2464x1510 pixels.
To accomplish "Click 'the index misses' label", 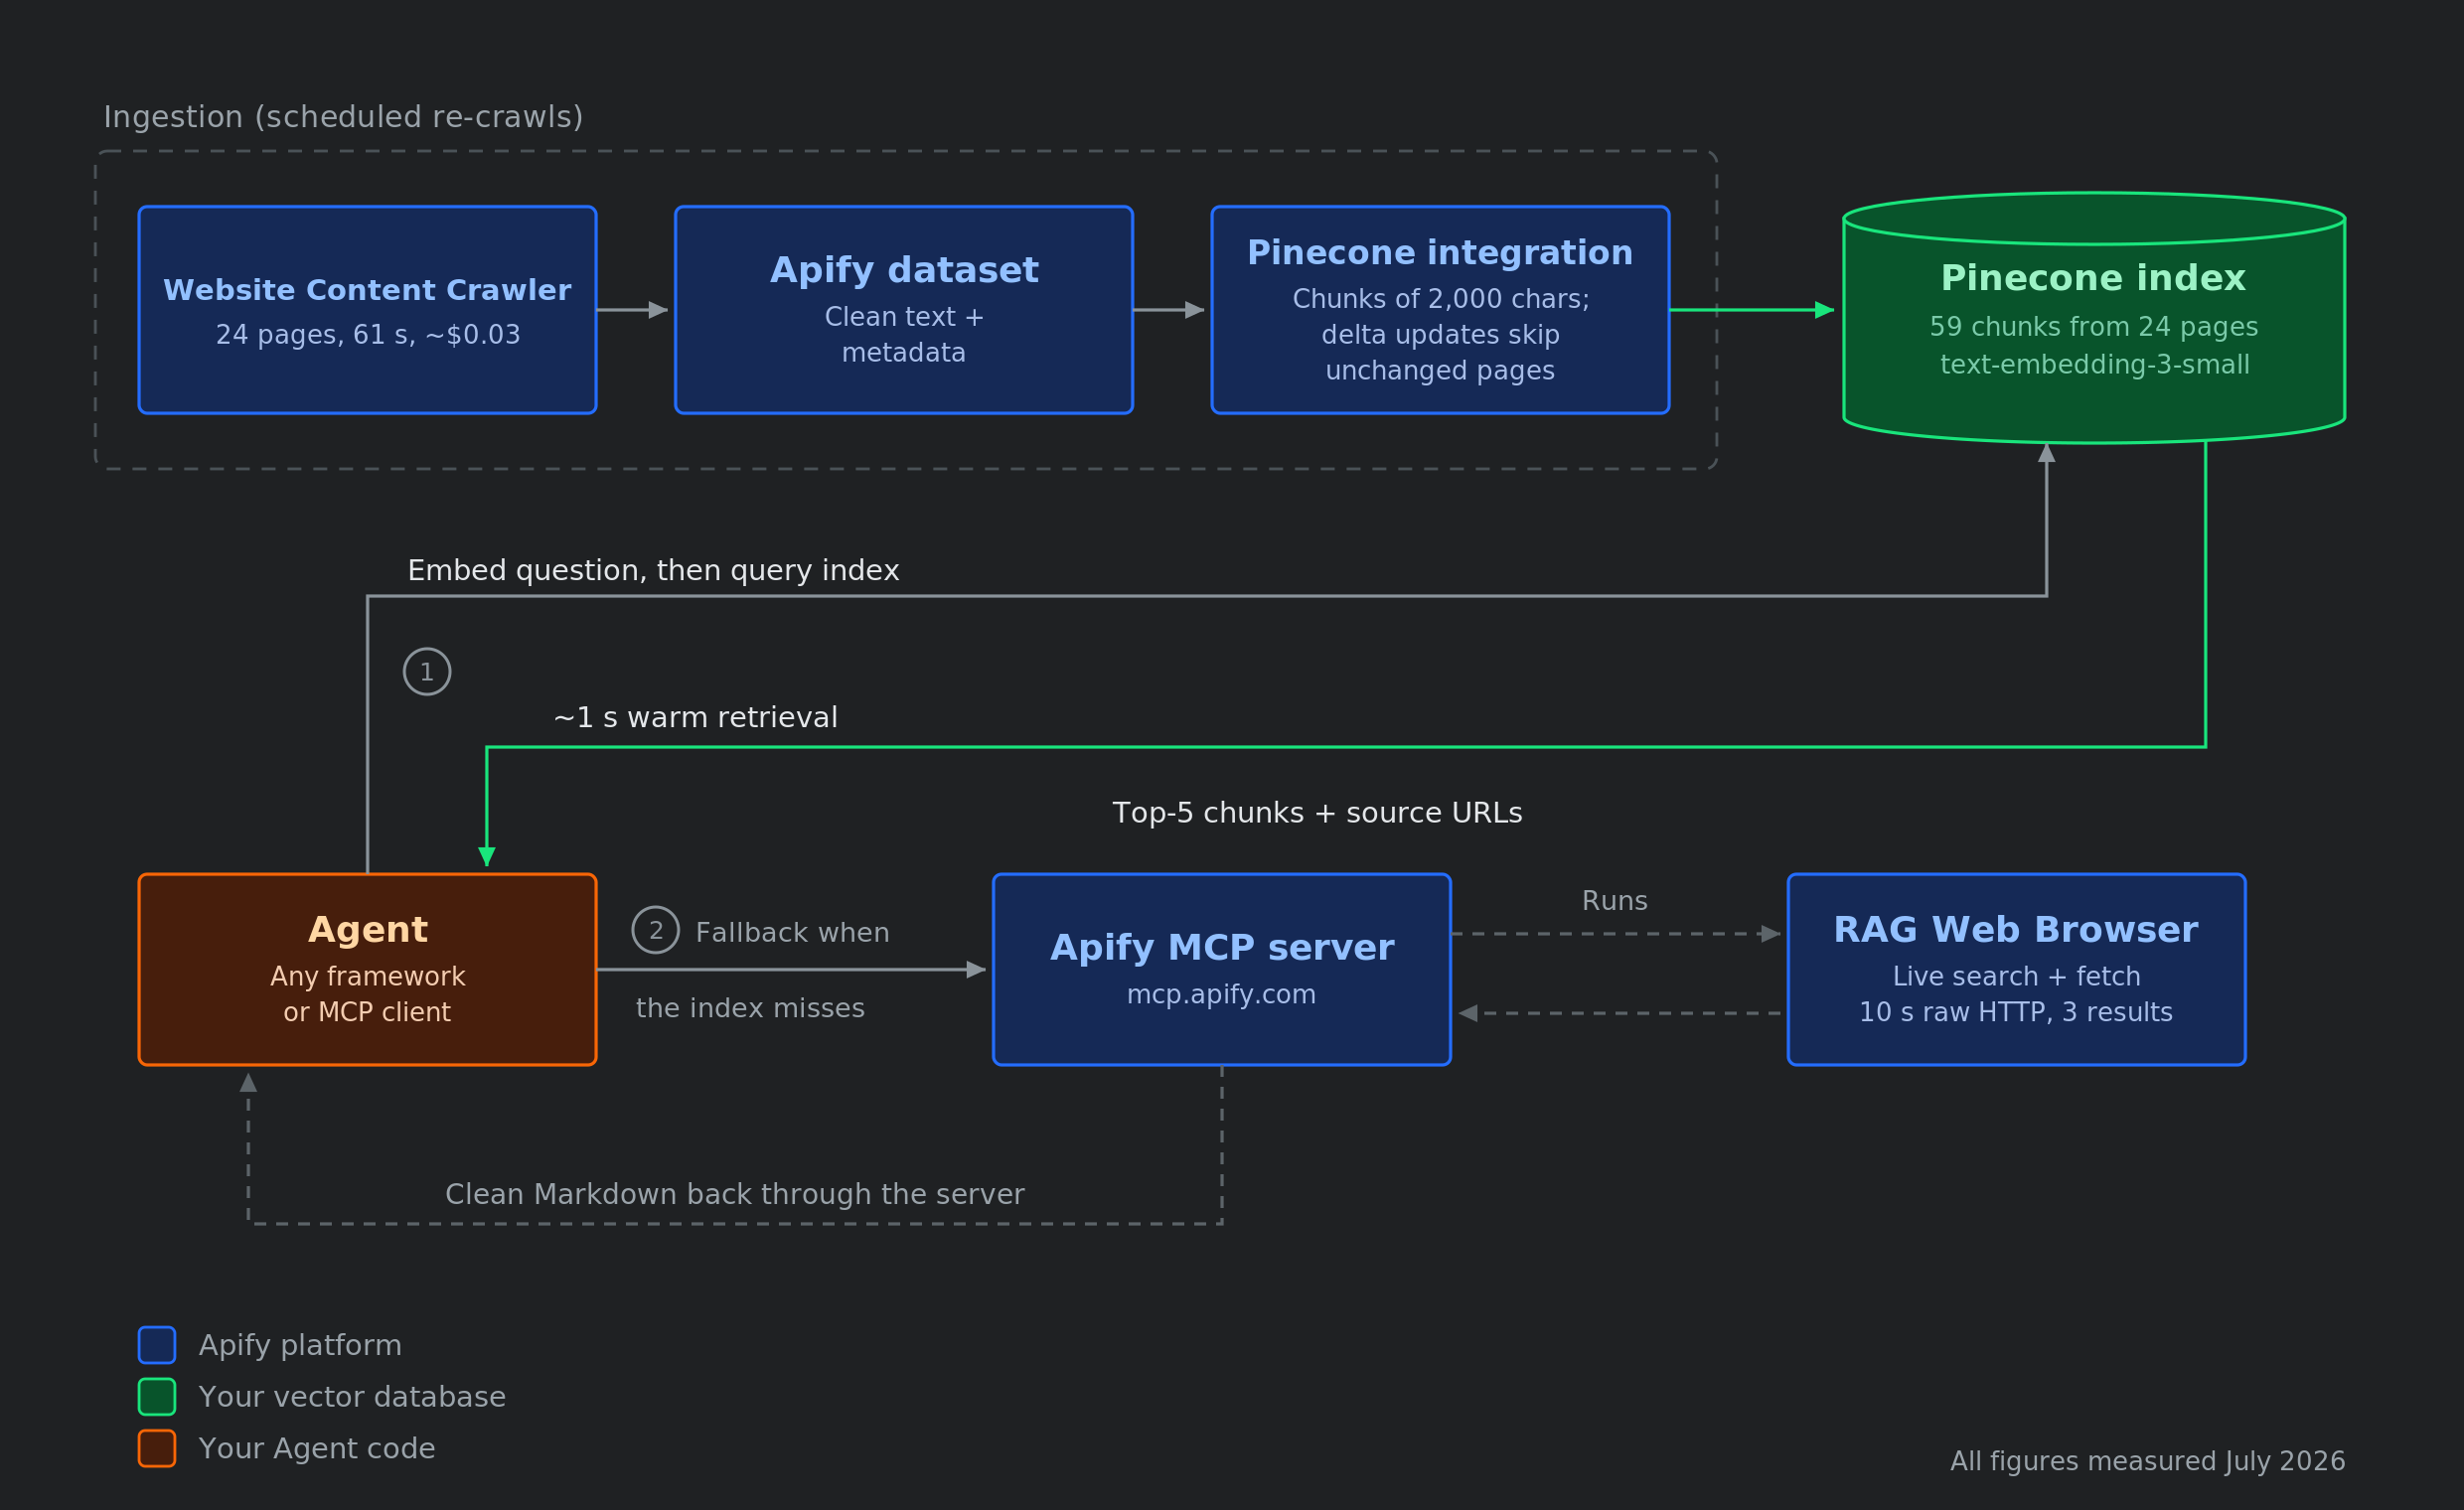I will (750, 1008).
